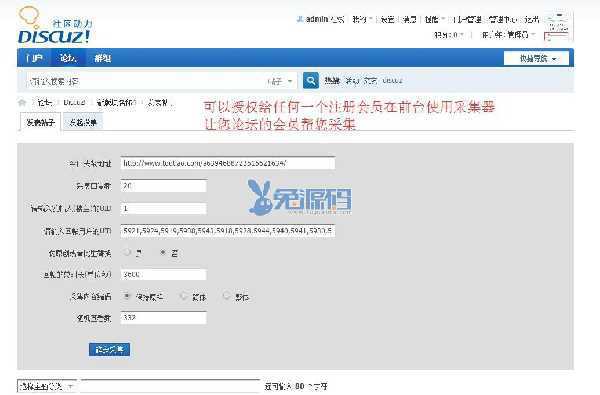Select the middle radio in the three-option row
This screenshot has width=600, height=395.
pyautogui.click(x=184, y=296)
